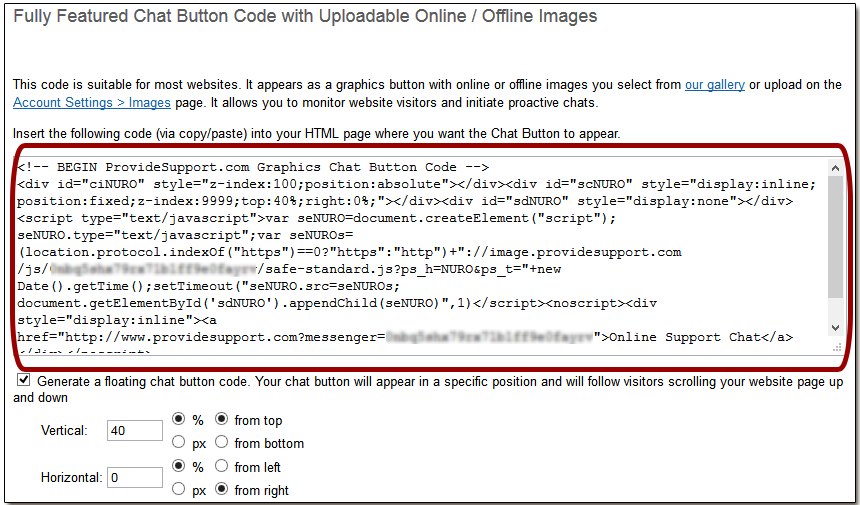Click the Vertical value field
This screenshot has height=505, width=860.
(x=135, y=430)
